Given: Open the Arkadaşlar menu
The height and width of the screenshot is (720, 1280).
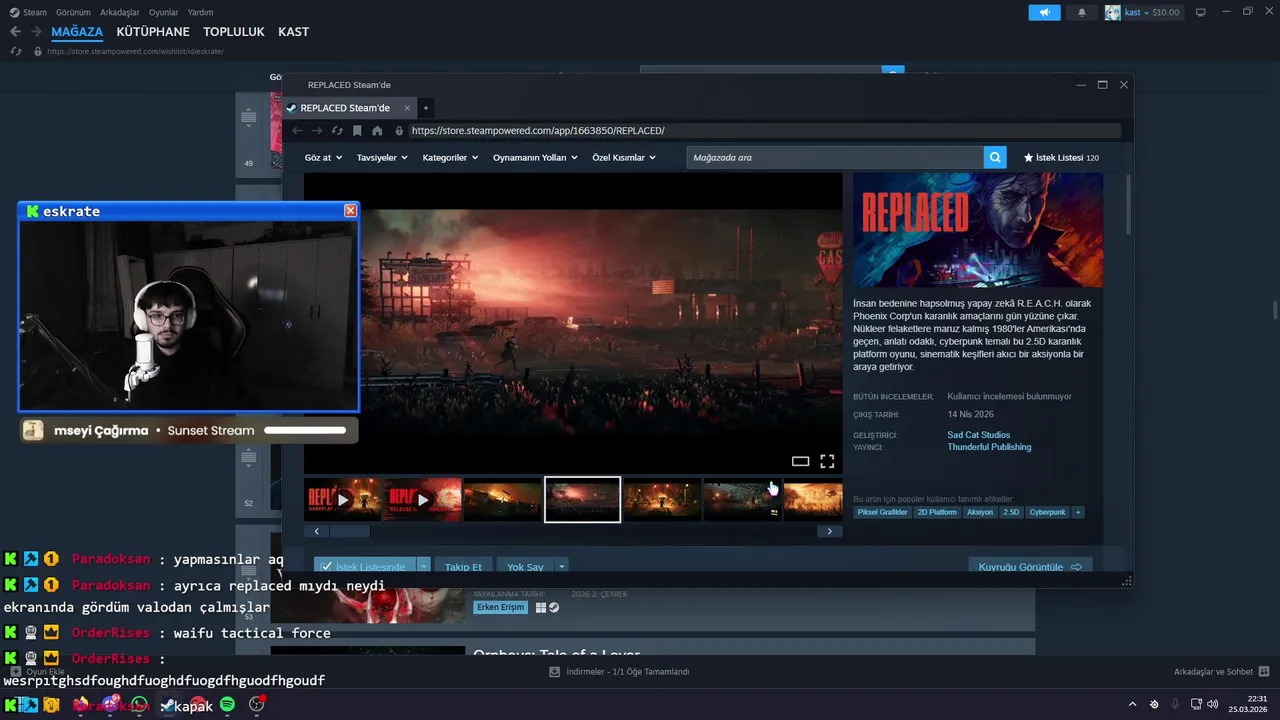Looking at the screenshot, I should click(120, 13).
